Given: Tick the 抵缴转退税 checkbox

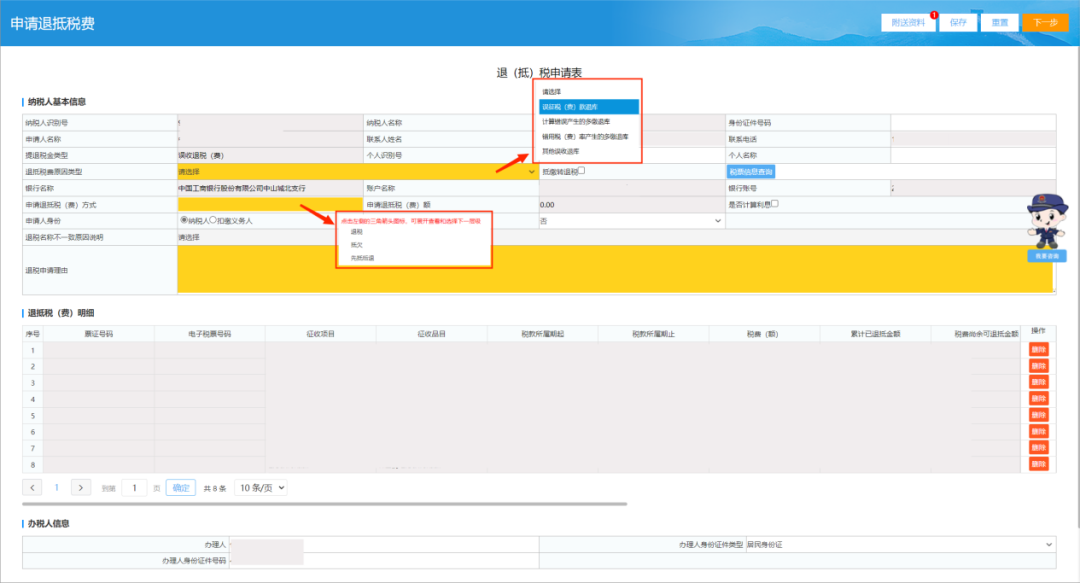Looking at the screenshot, I should pyautogui.click(x=581, y=170).
